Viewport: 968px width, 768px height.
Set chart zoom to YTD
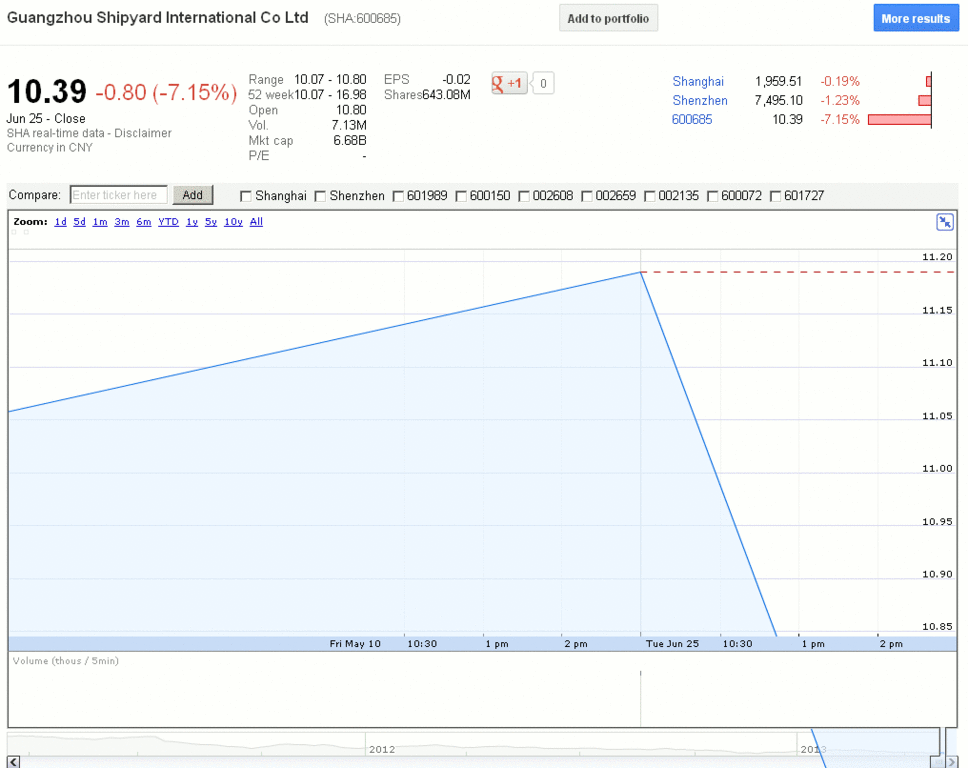(x=169, y=222)
